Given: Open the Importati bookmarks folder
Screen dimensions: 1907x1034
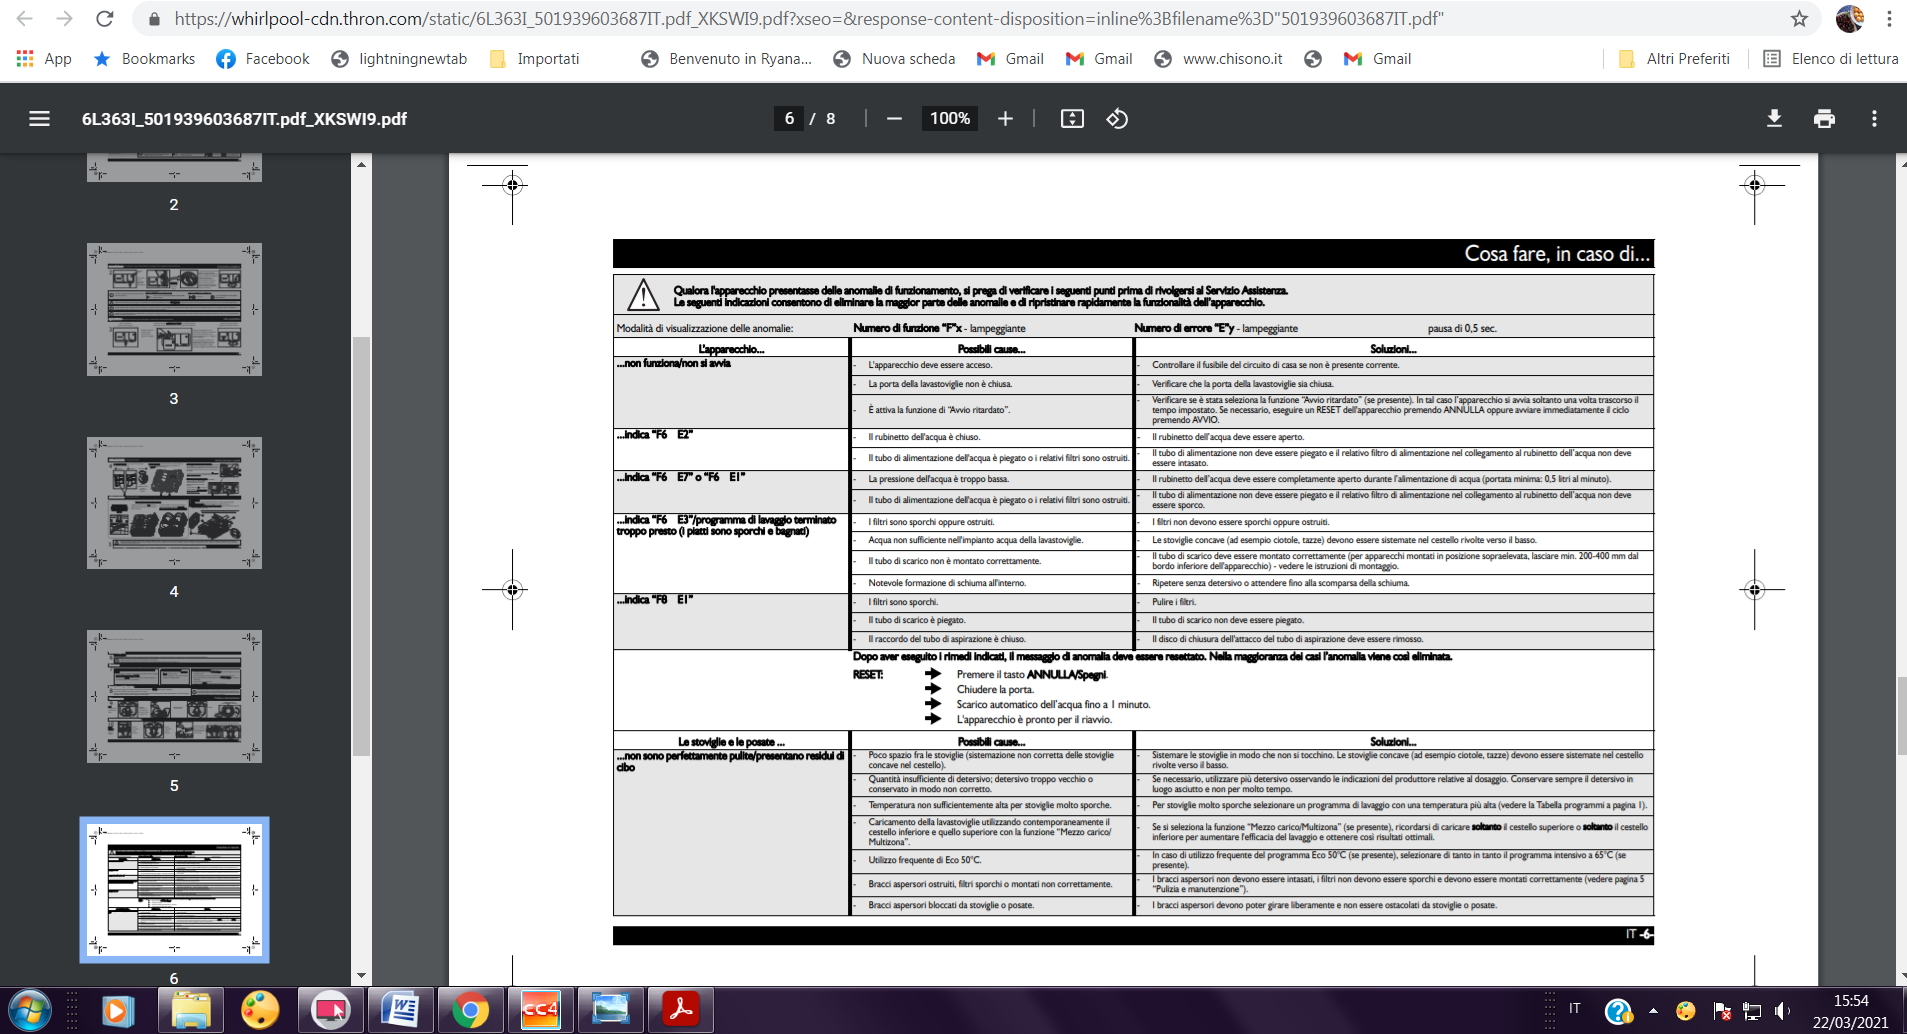Looking at the screenshot, I should point(535,59).
